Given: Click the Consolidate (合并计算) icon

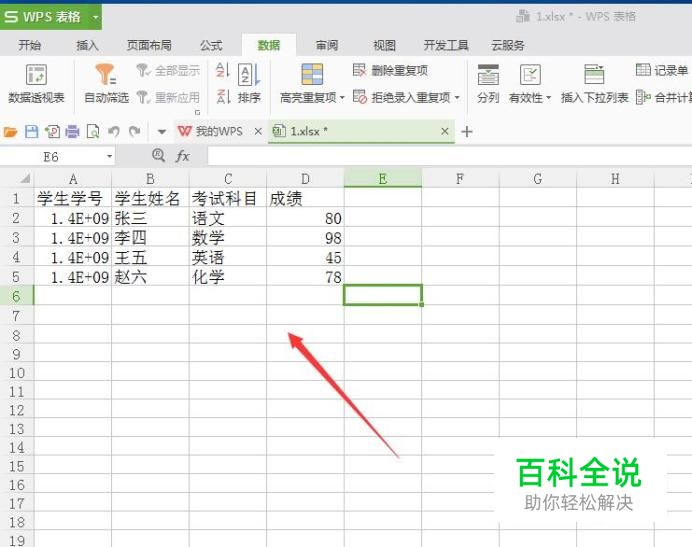Looking at the screenshot, I should click(643, 97).
